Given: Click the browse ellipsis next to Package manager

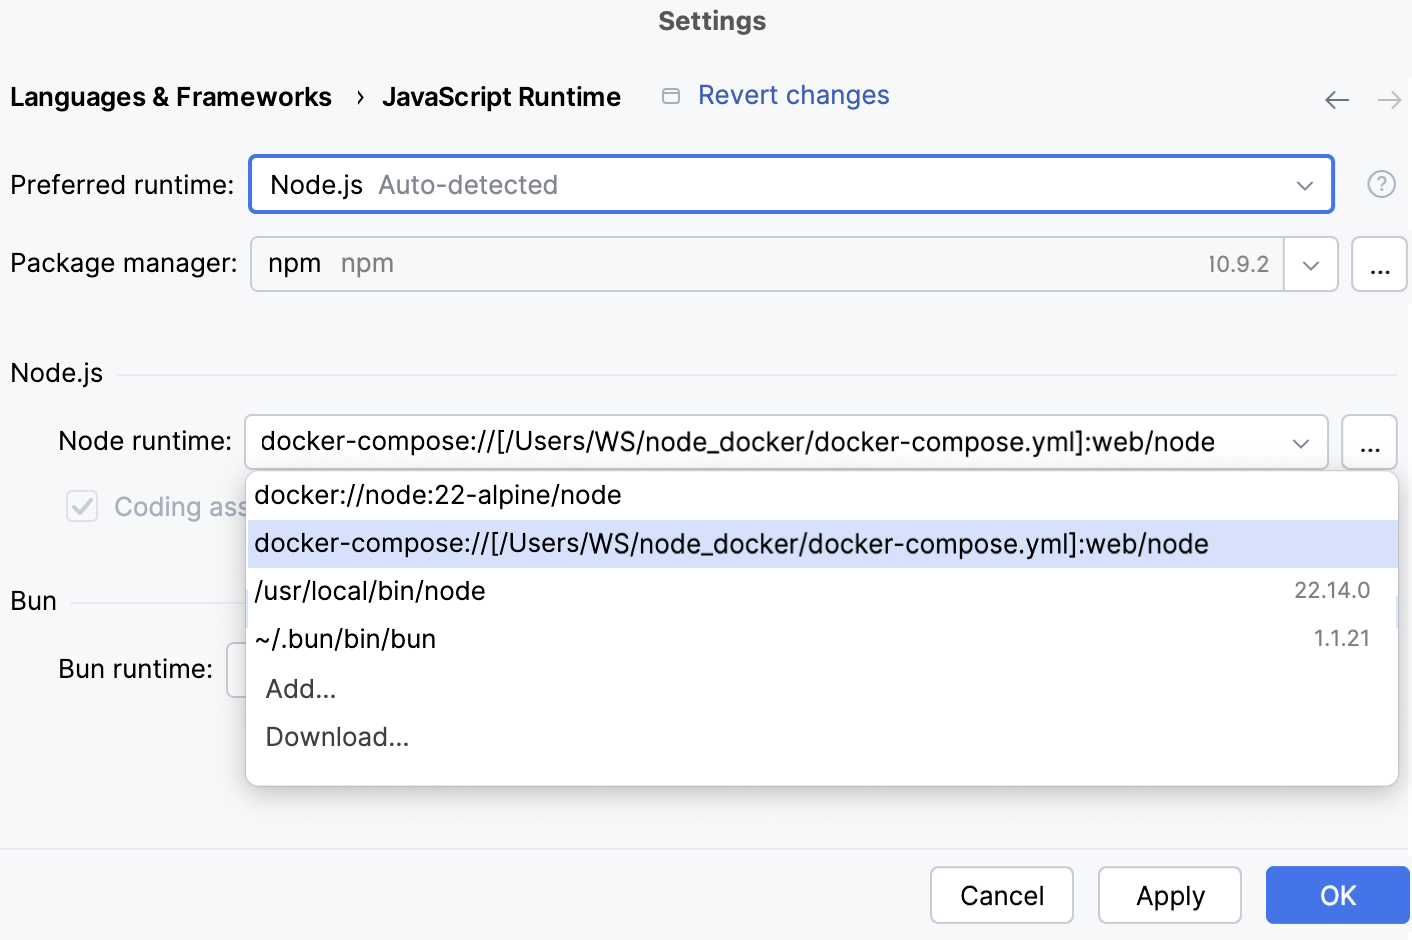Looking at the screenshot, I should point(1379,264).
